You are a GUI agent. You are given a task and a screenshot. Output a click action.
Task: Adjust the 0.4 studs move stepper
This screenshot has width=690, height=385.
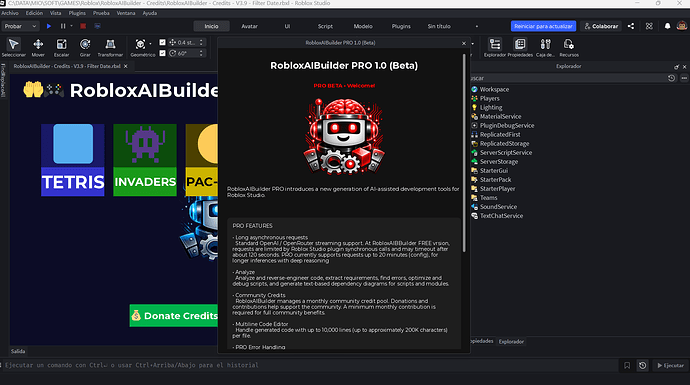[201, 42]
